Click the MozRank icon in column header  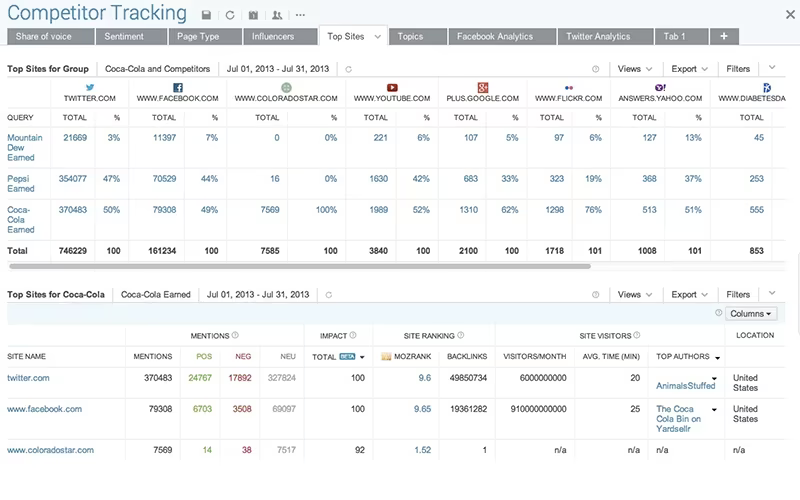[x=386, y=356]
